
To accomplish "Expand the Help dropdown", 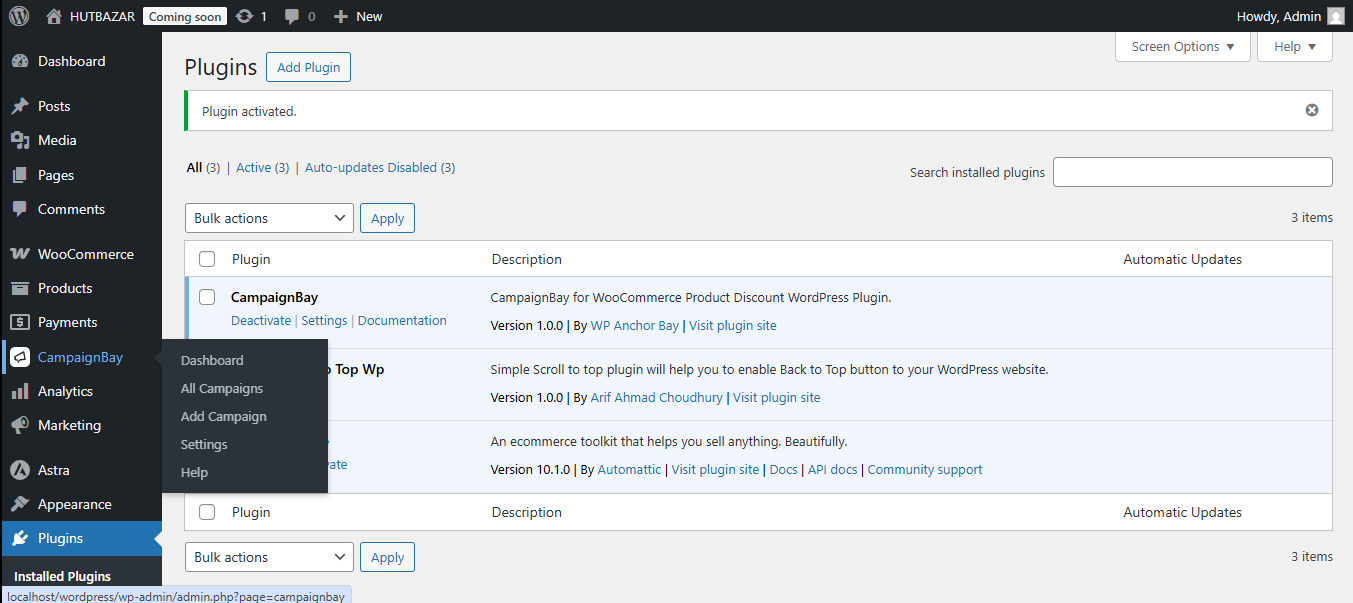I will coord(1294,46).
